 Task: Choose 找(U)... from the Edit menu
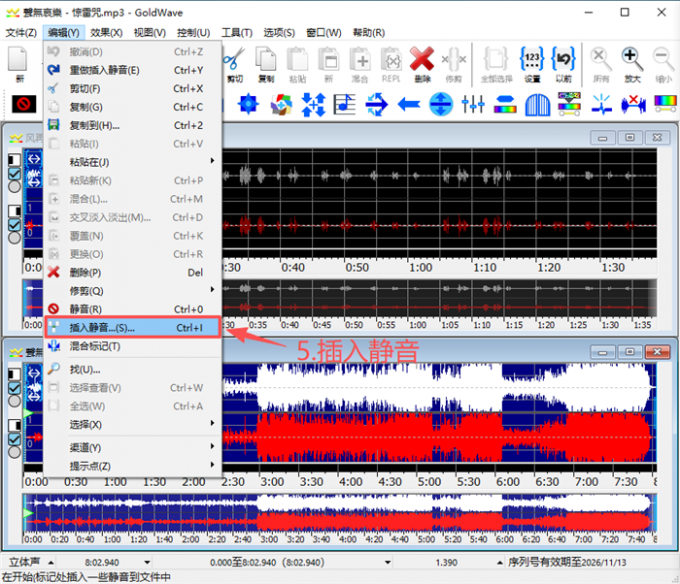pos(133,369)
